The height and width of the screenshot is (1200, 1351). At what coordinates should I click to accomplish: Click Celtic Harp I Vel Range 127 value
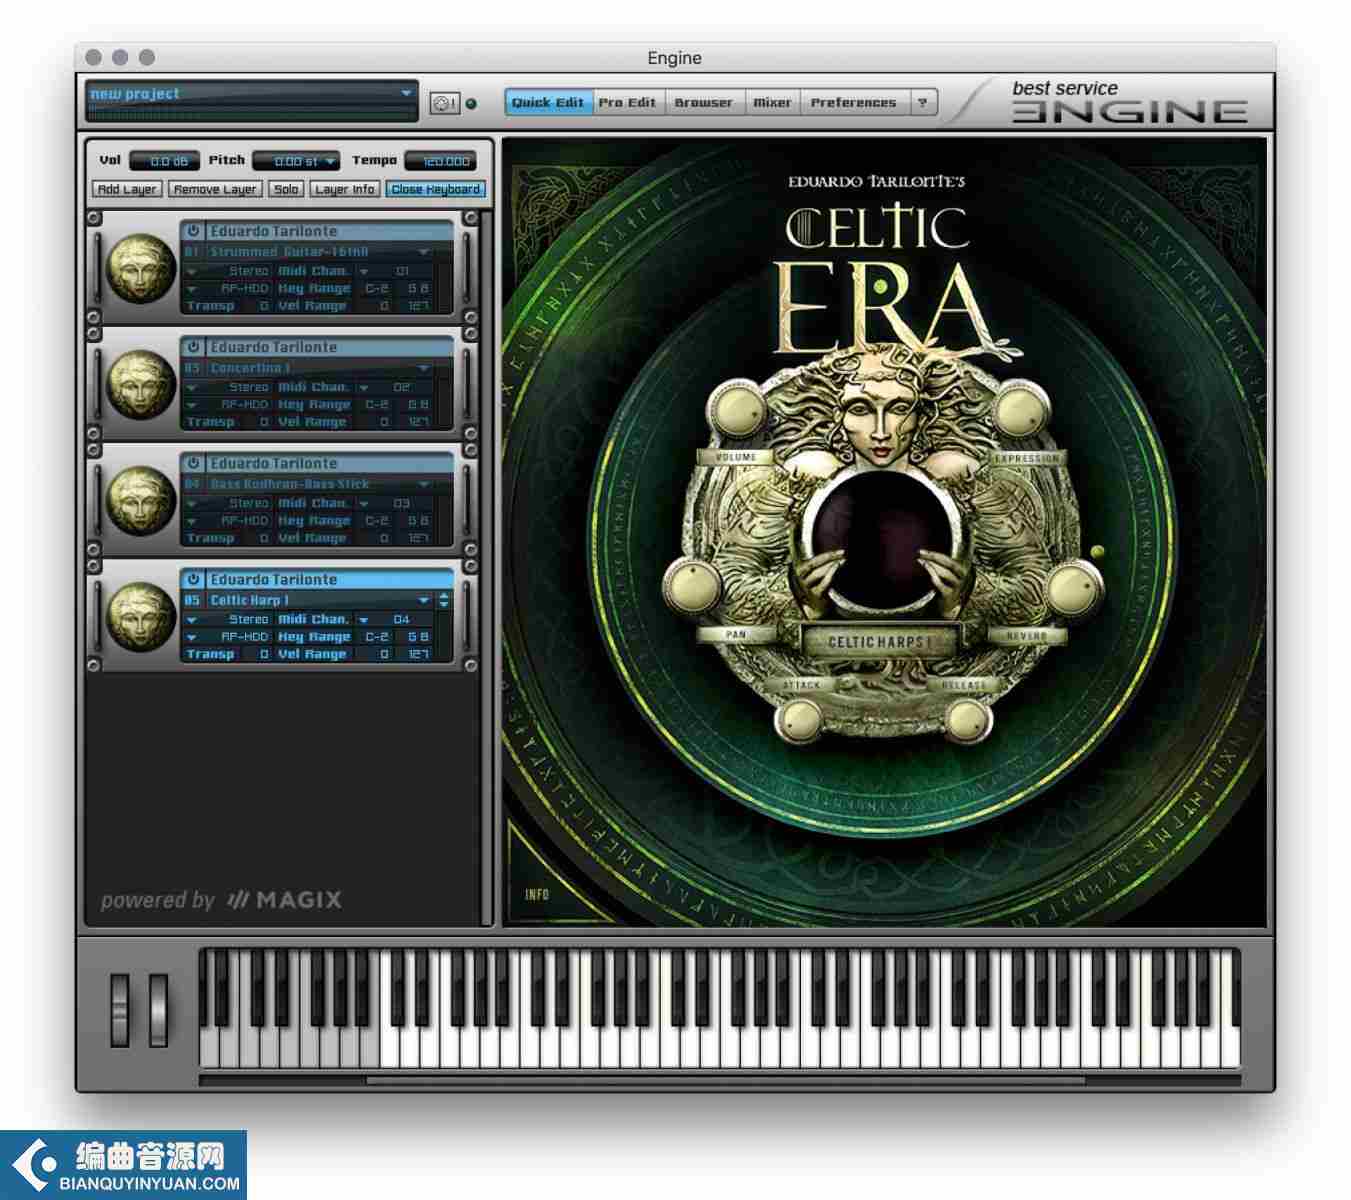(418, 654)
